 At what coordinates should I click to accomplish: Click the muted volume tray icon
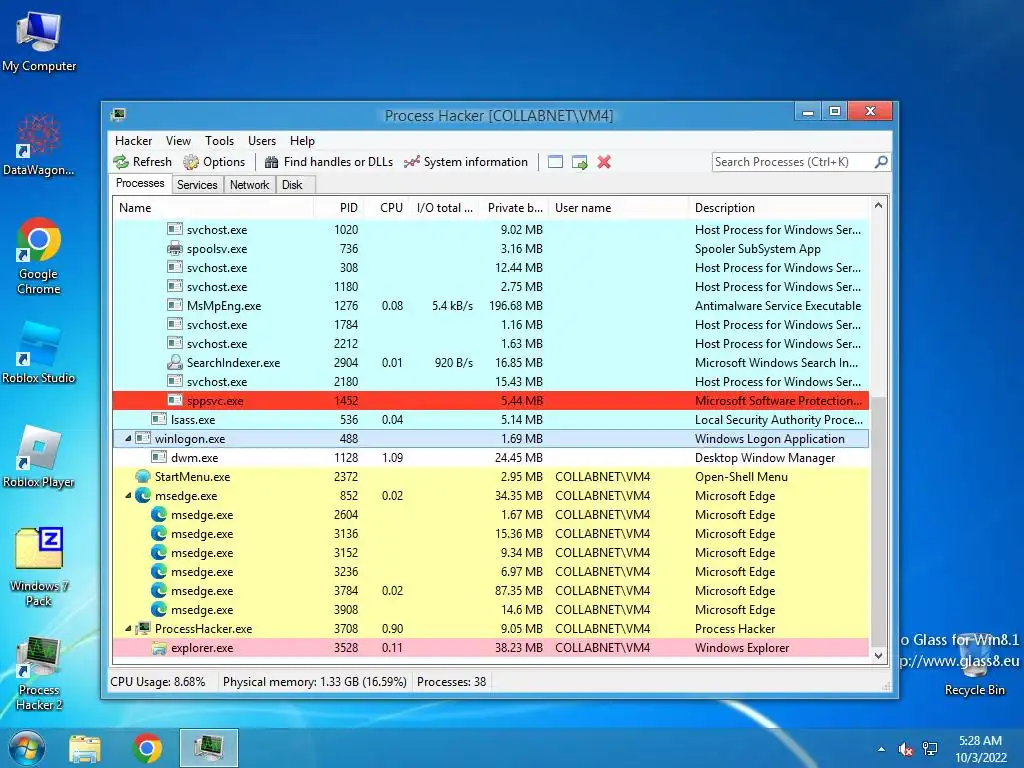pyautogui.click(x=905, y=749)
